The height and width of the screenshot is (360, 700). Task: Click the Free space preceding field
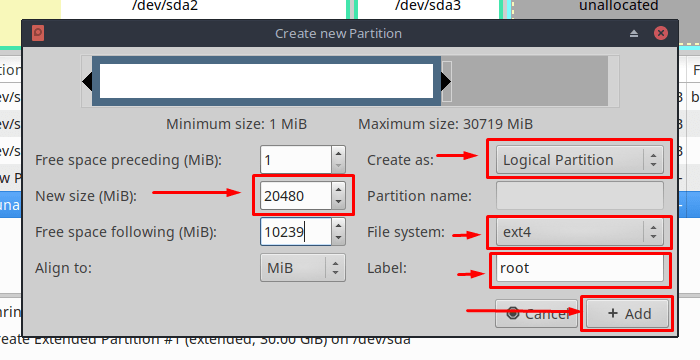pos(296,159)
